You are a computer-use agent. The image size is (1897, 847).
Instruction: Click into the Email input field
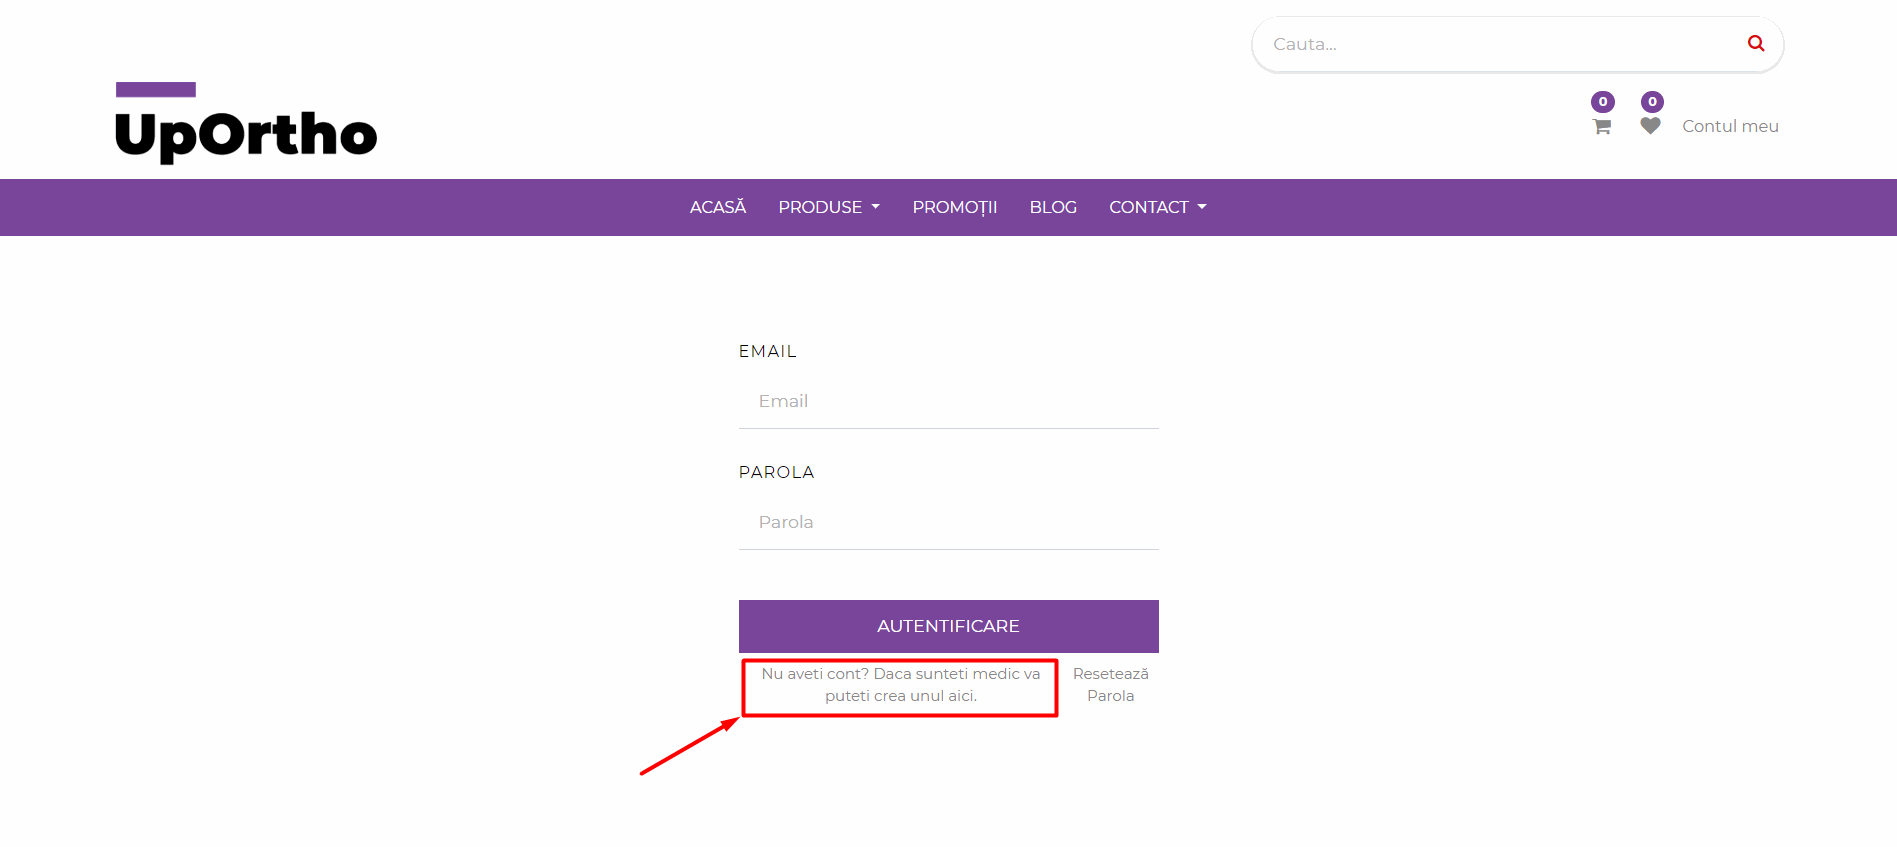pyautogui.click(x=948, y=401)
